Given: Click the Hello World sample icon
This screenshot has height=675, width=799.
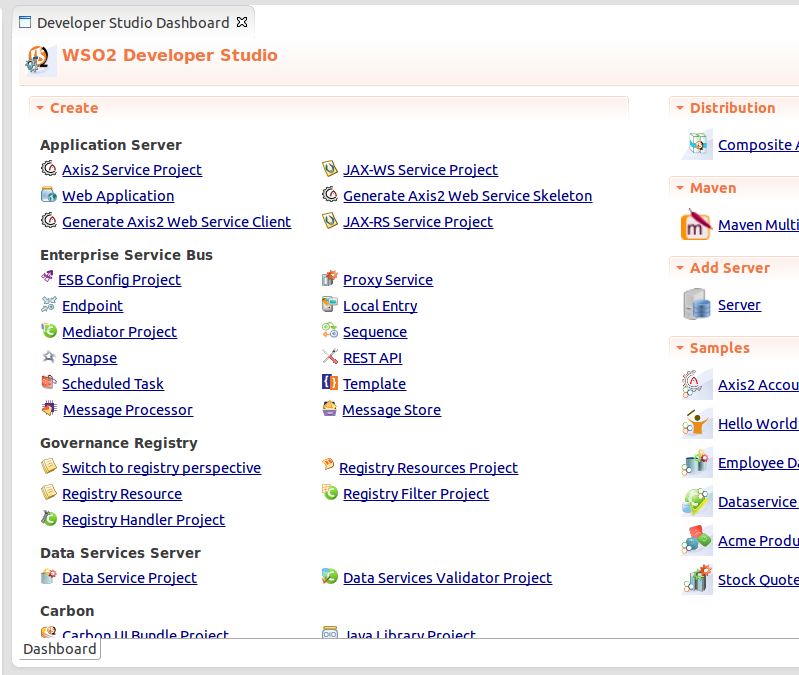Looking at the screenshot, I should coord(697,424).
